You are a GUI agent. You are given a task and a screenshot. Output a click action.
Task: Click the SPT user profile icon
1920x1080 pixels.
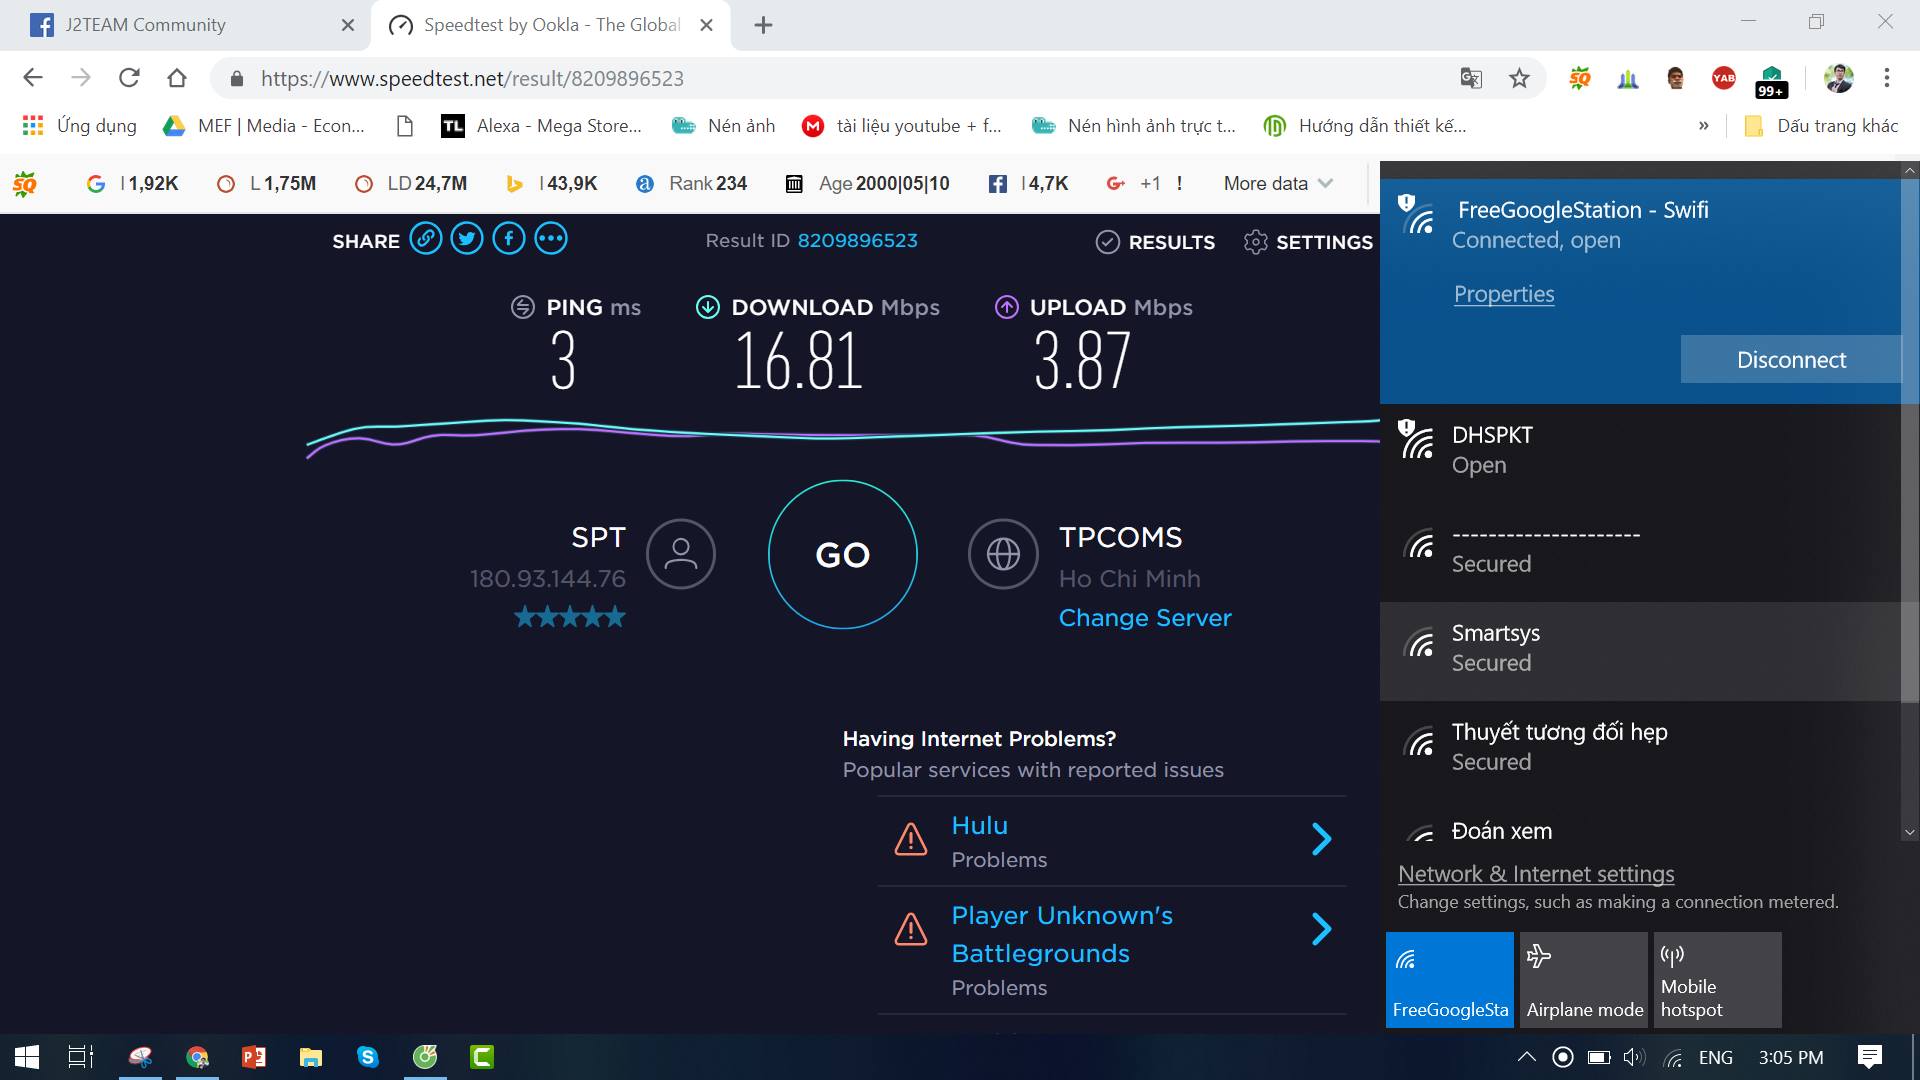click(681, 554)
